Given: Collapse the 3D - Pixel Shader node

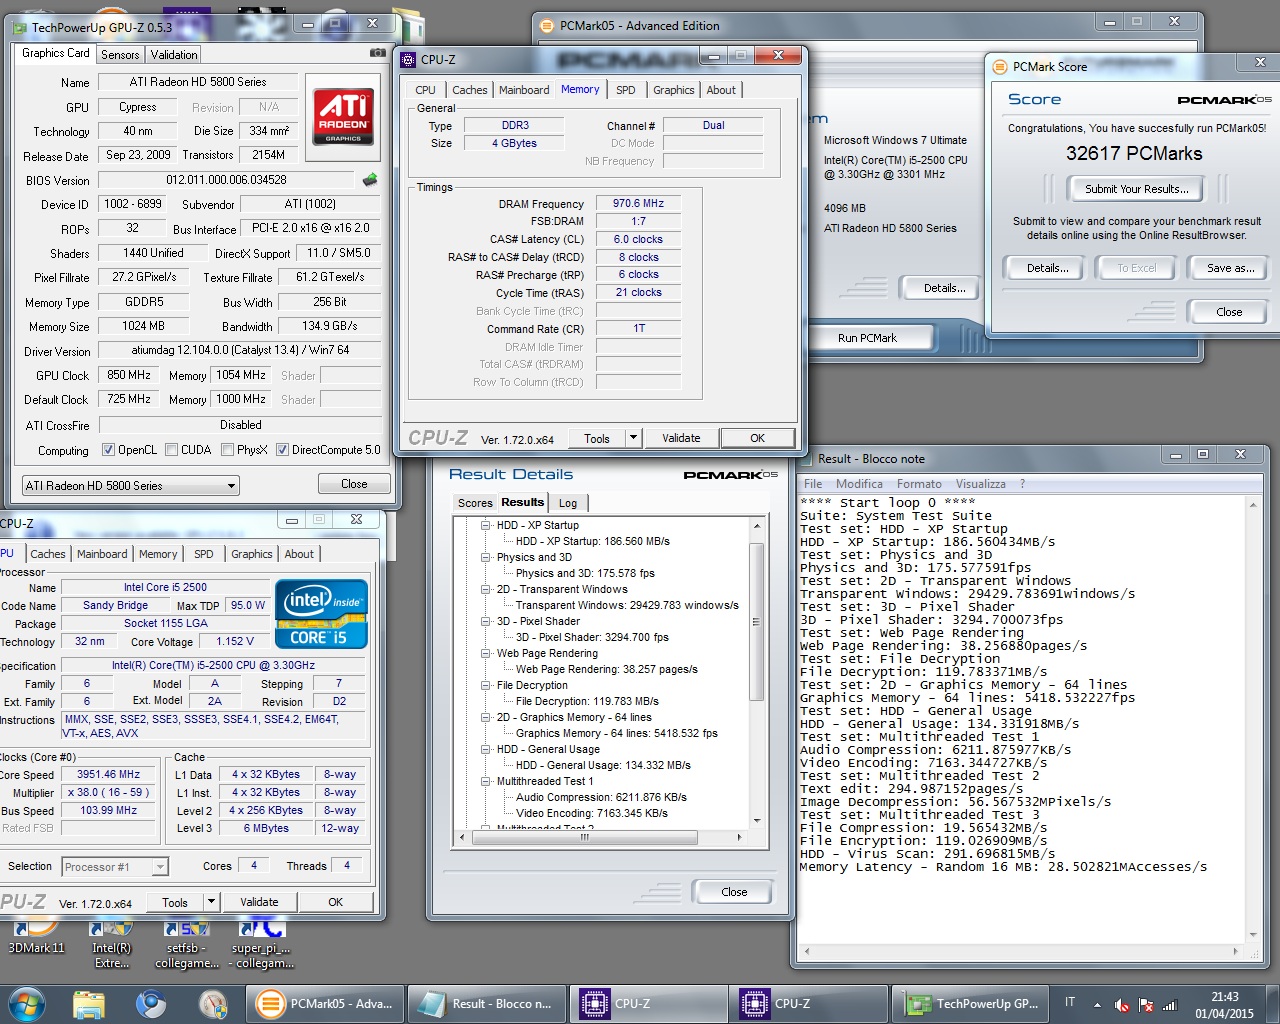Looking at the screenshot, I should point(486,621).
